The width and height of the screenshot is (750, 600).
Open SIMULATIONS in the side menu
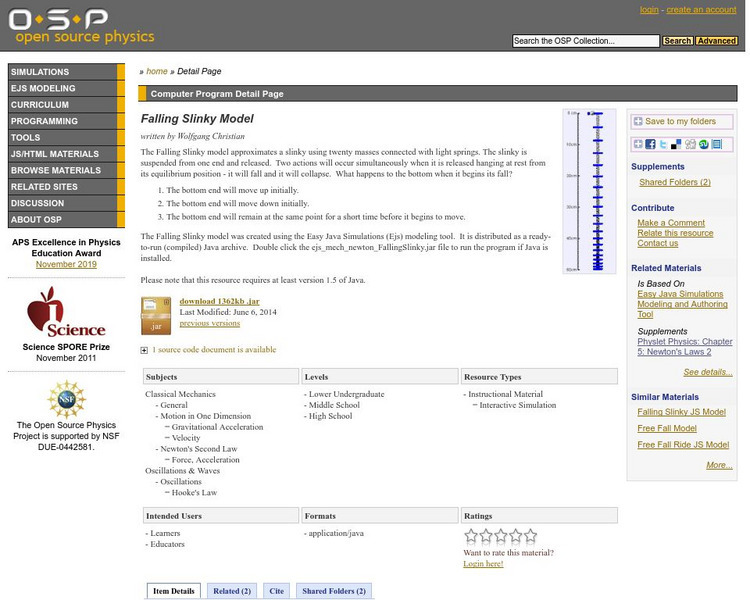tap(66, 72)
